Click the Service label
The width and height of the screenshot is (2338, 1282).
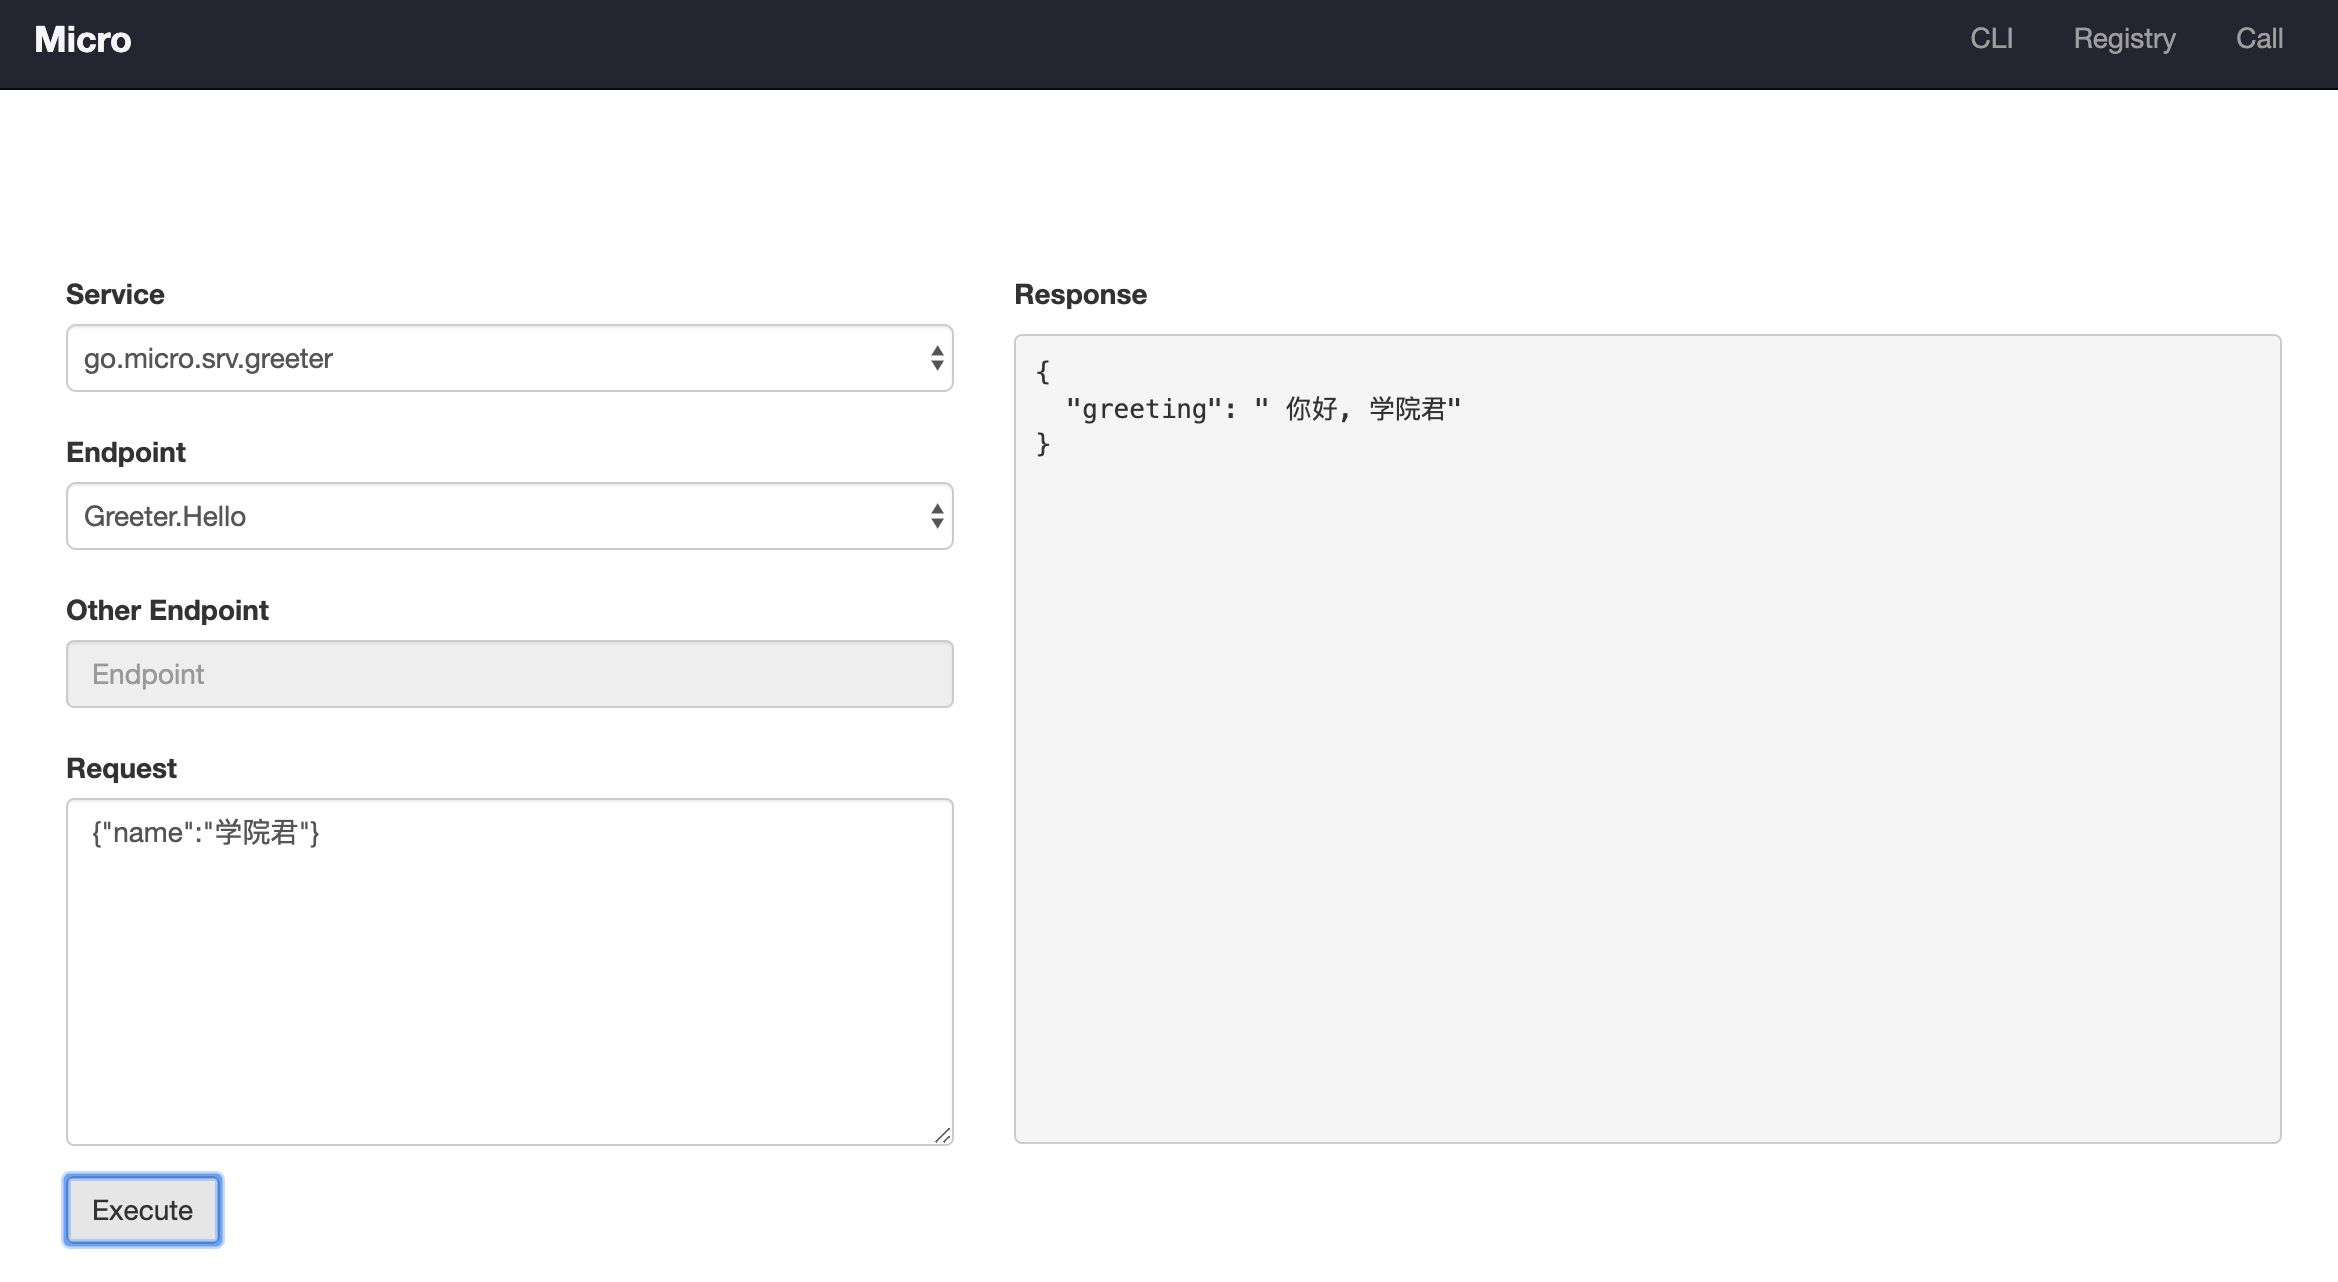click(x=115, y=295)
